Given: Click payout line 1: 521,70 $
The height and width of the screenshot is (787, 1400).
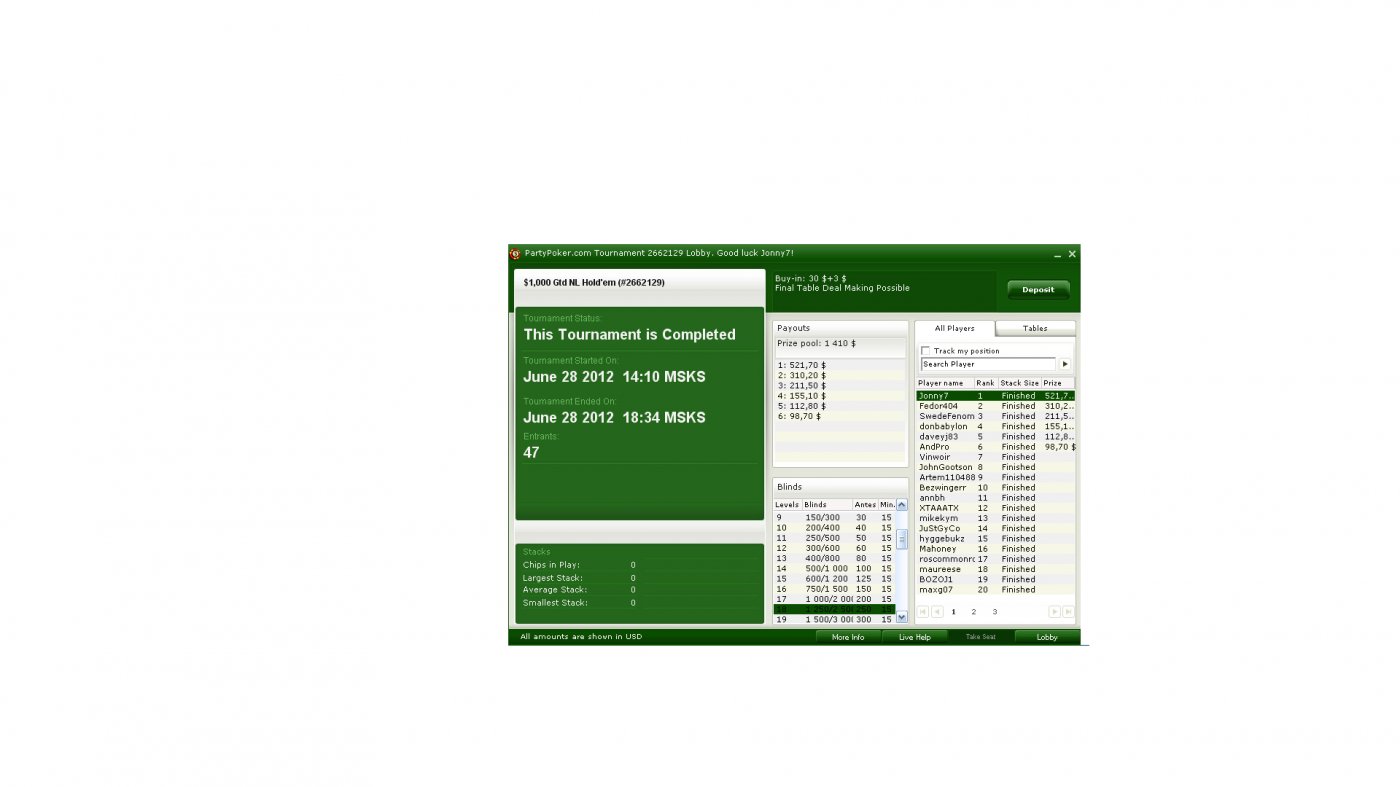Looking at the screenshot, I should tap(802, 365).
